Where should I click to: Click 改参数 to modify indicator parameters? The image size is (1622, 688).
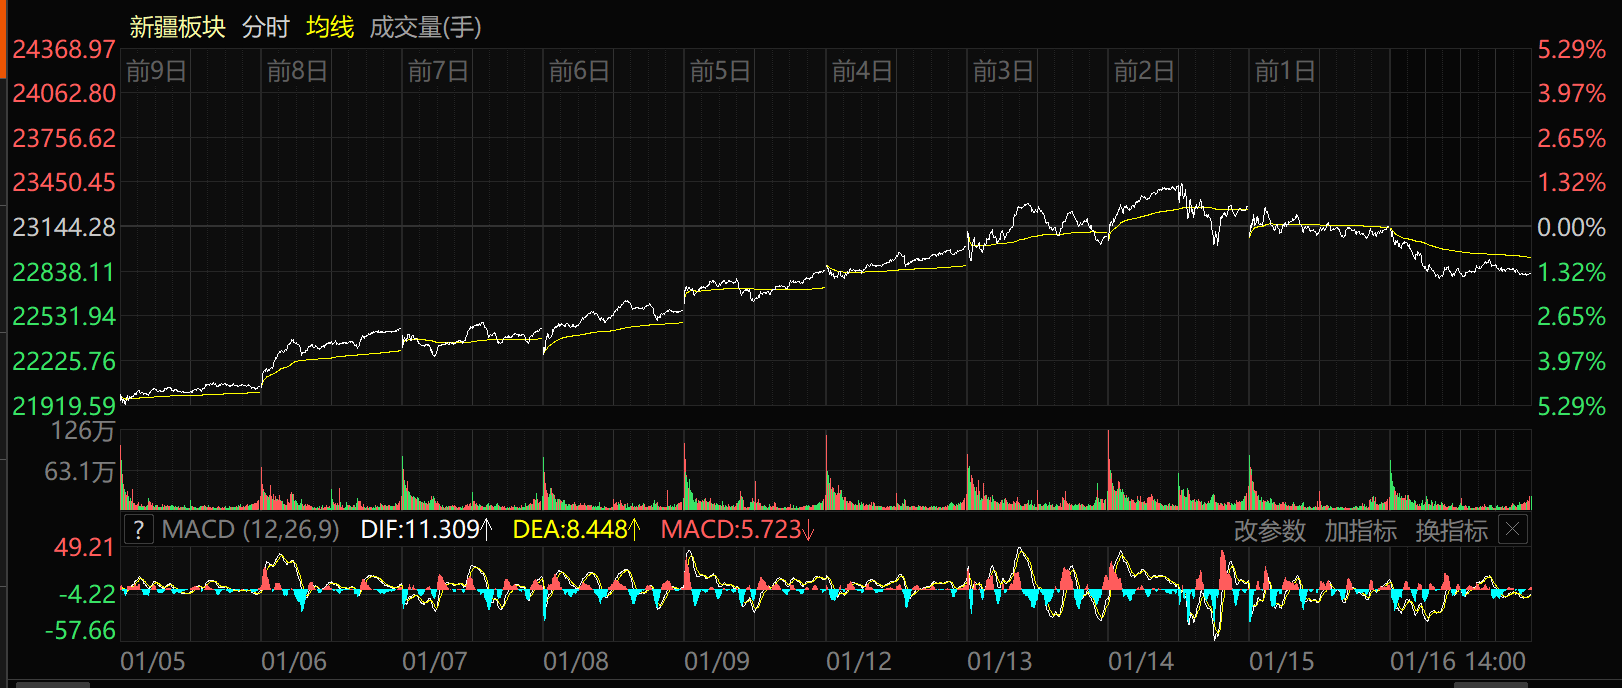click(x=1269, y=531)
